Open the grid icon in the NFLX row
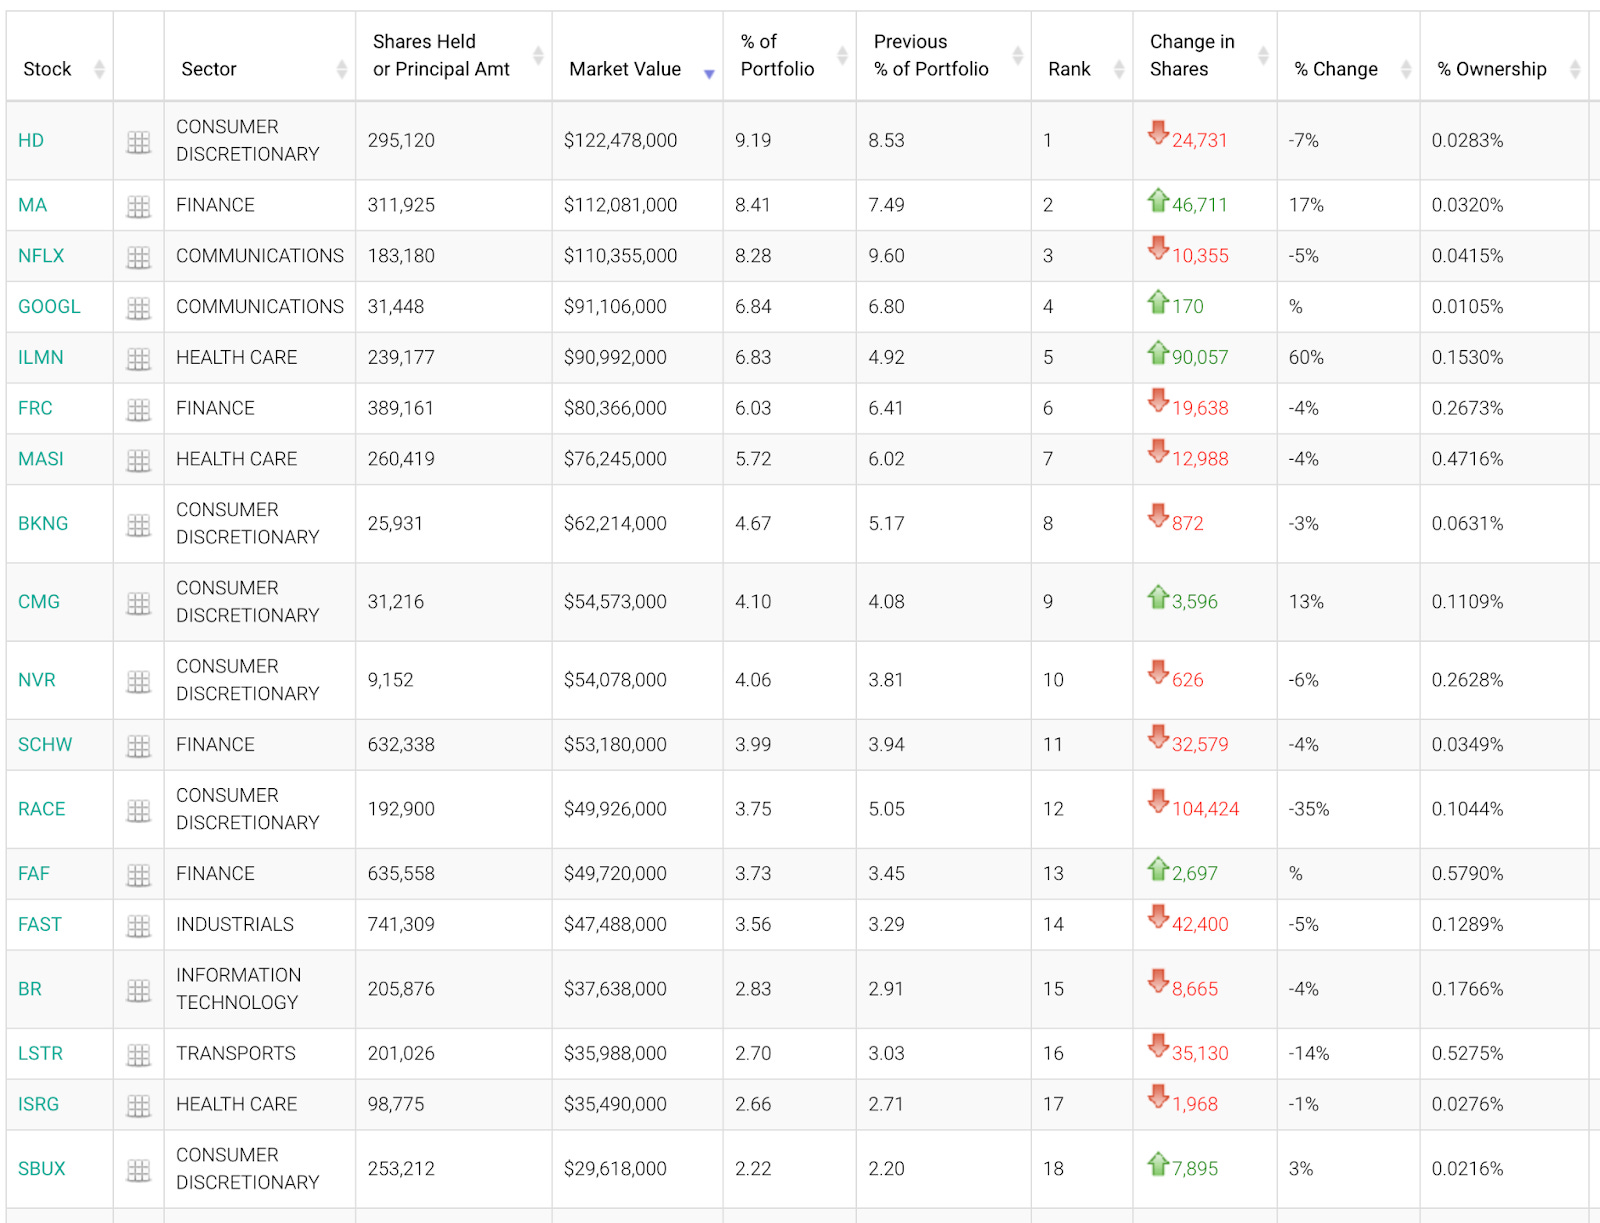This screenshot has height=1223, width=1600. tap(139, 257)
